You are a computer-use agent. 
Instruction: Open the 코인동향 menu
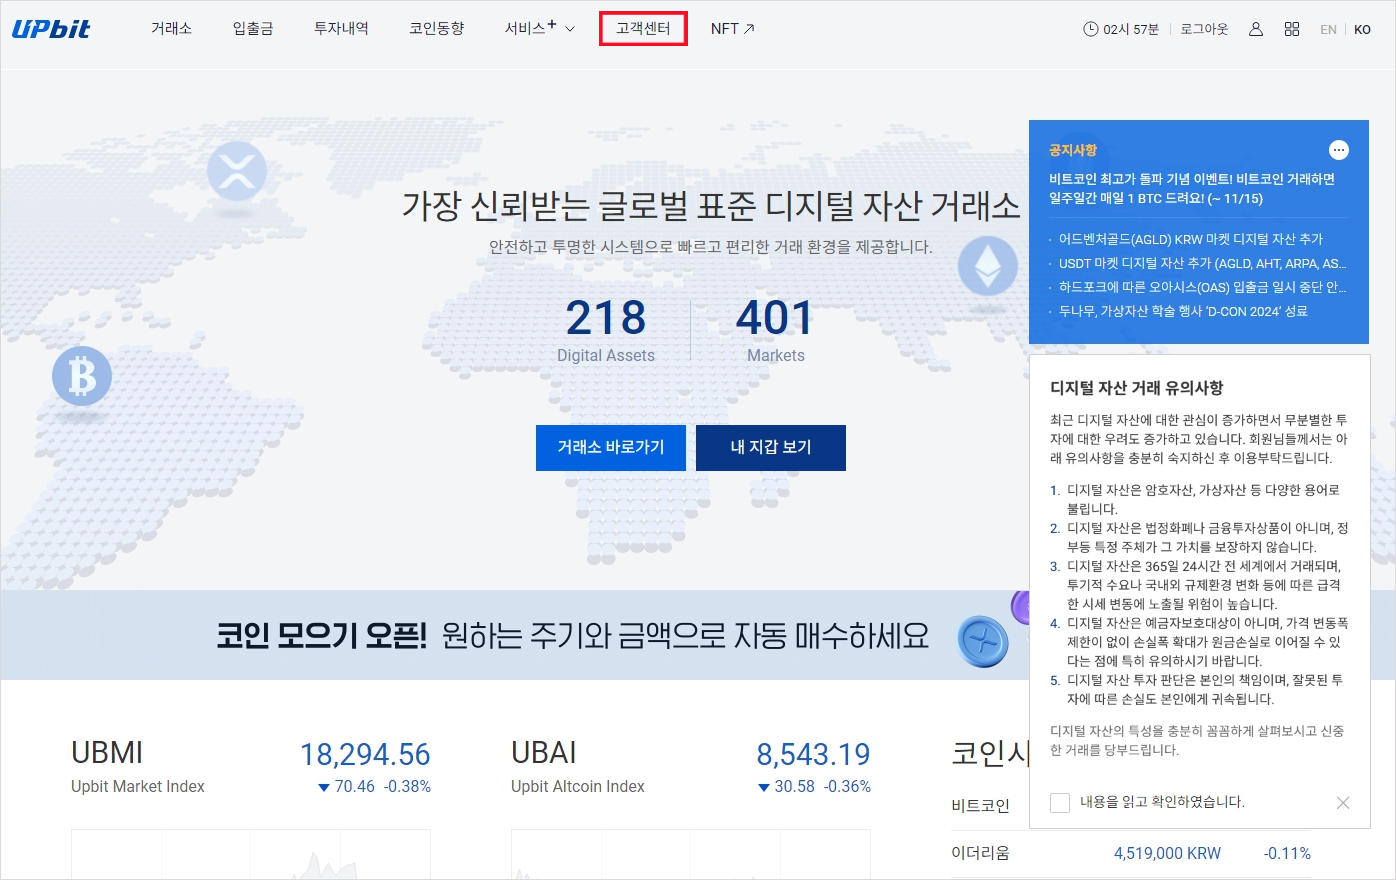point(437,29)
